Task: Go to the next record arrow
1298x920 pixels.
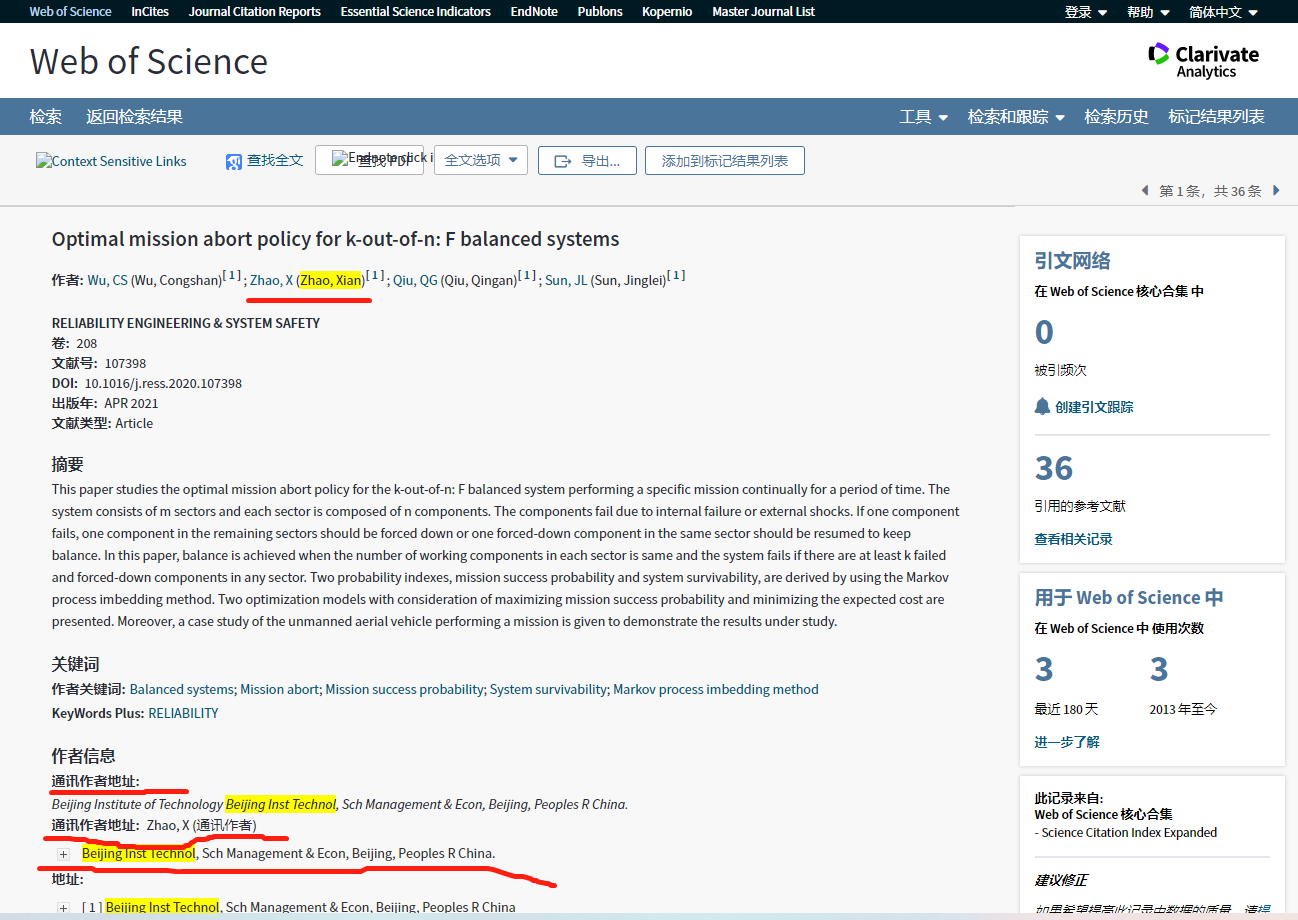Action: tap(1276, 190)
